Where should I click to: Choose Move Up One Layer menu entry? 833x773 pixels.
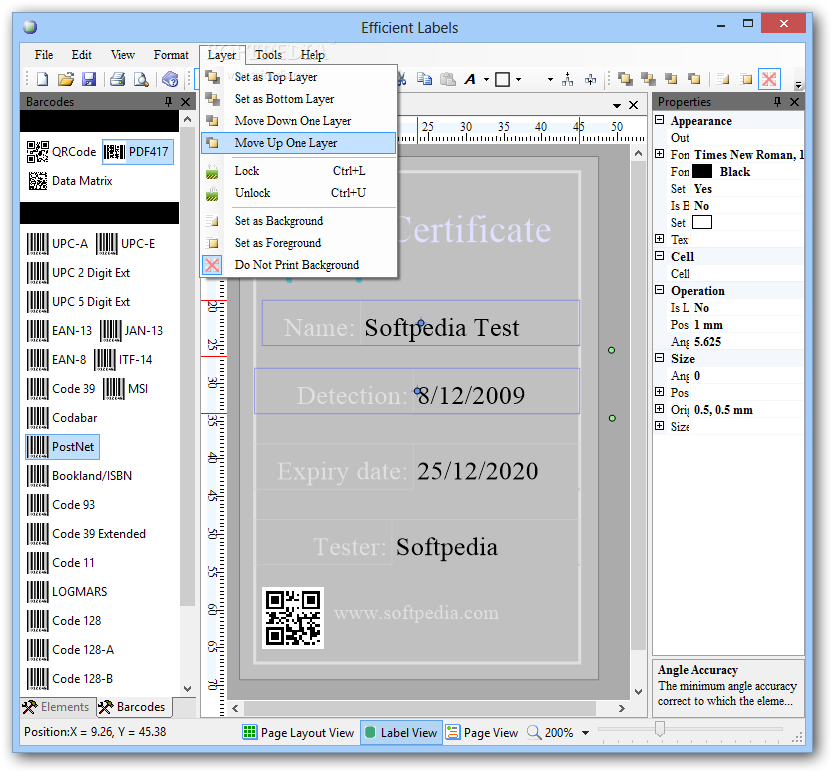[x=298, y=143]
